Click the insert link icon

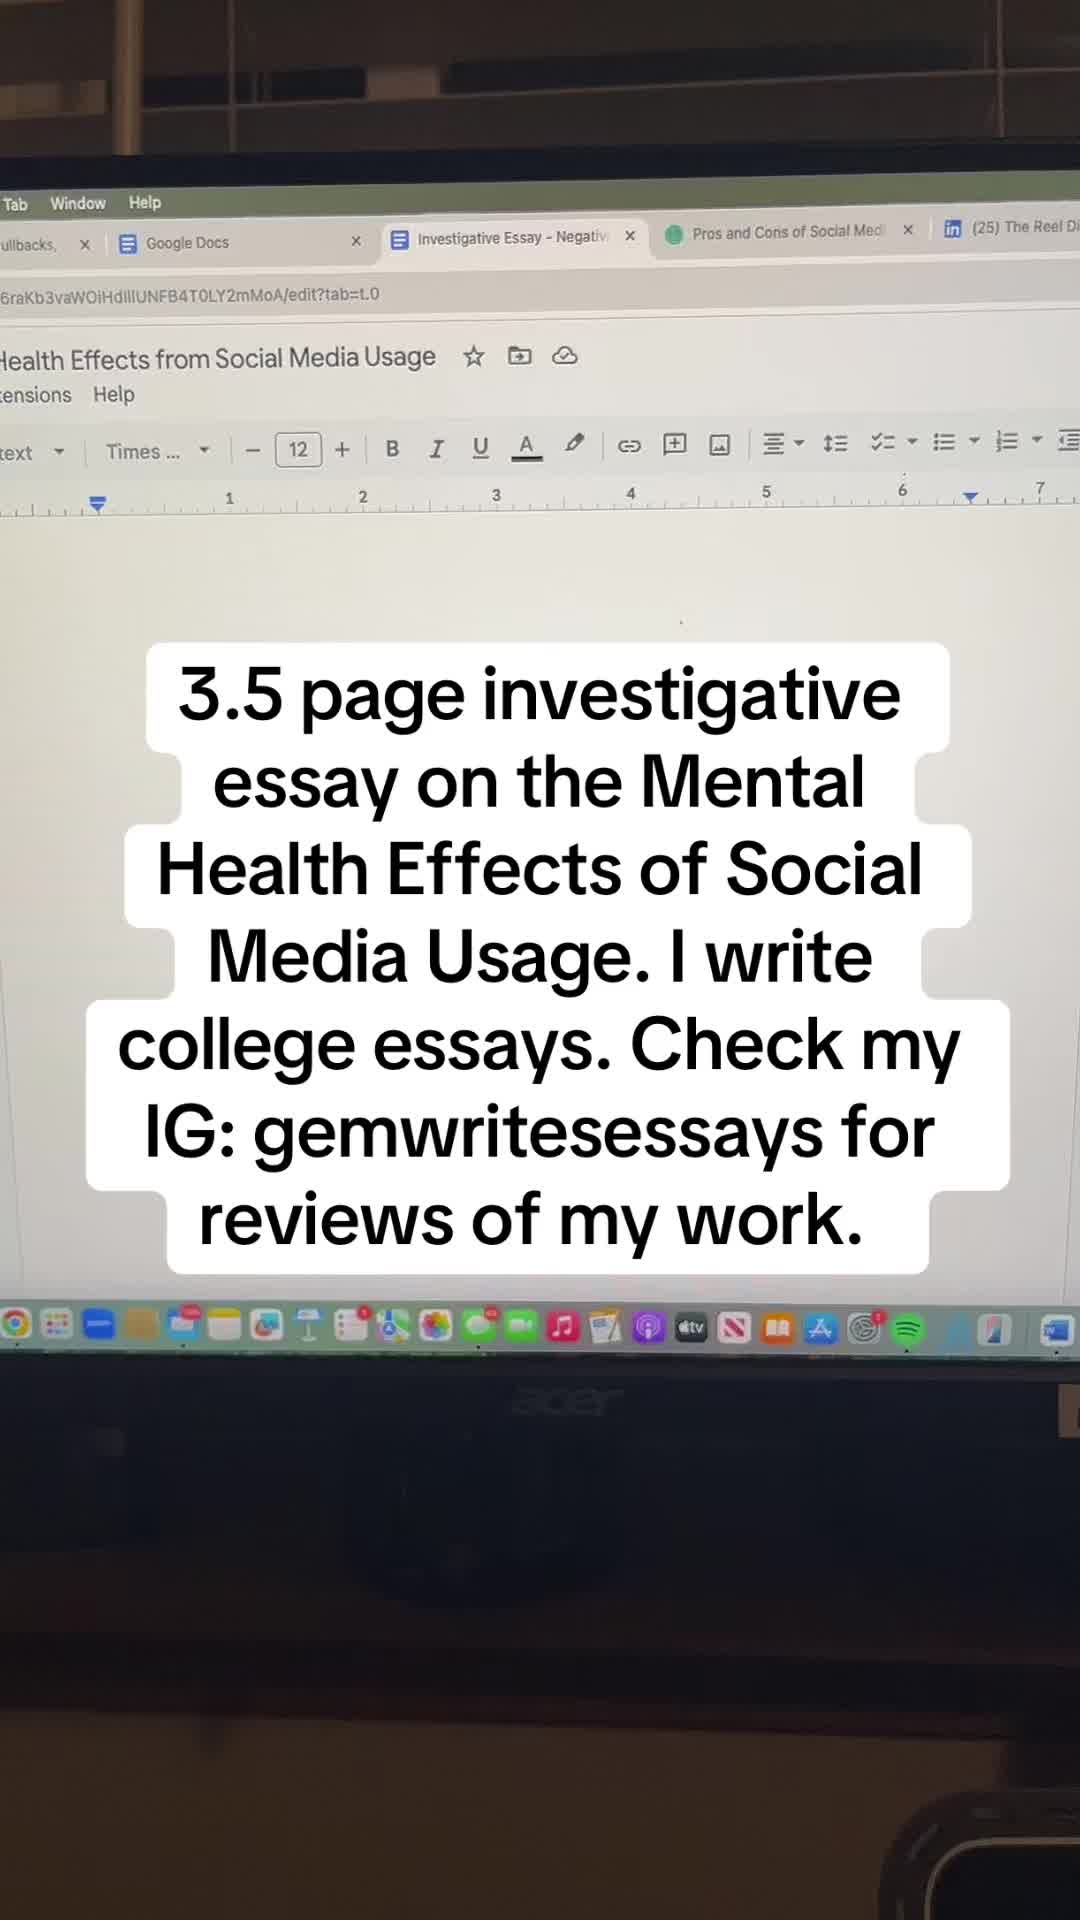629,446
